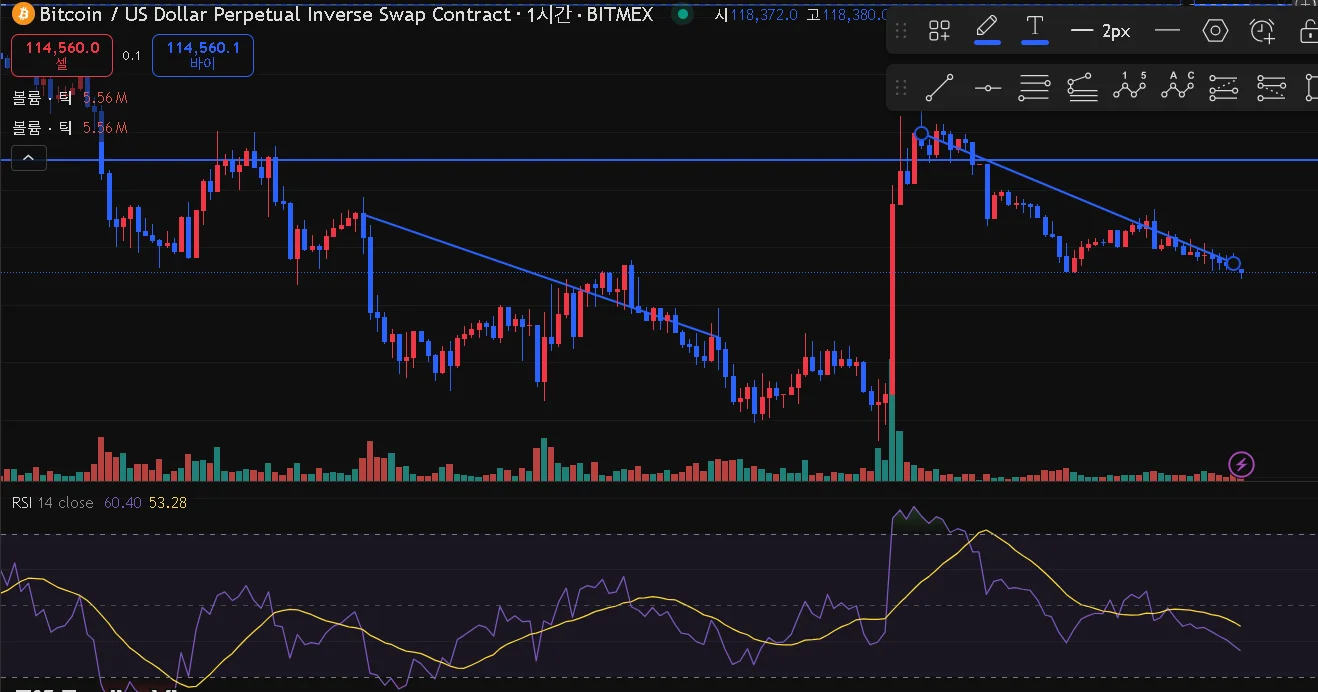Collapse the indicator legend chevron
The width and height of the screenshot is (1318, 692).
click(29, 158)
